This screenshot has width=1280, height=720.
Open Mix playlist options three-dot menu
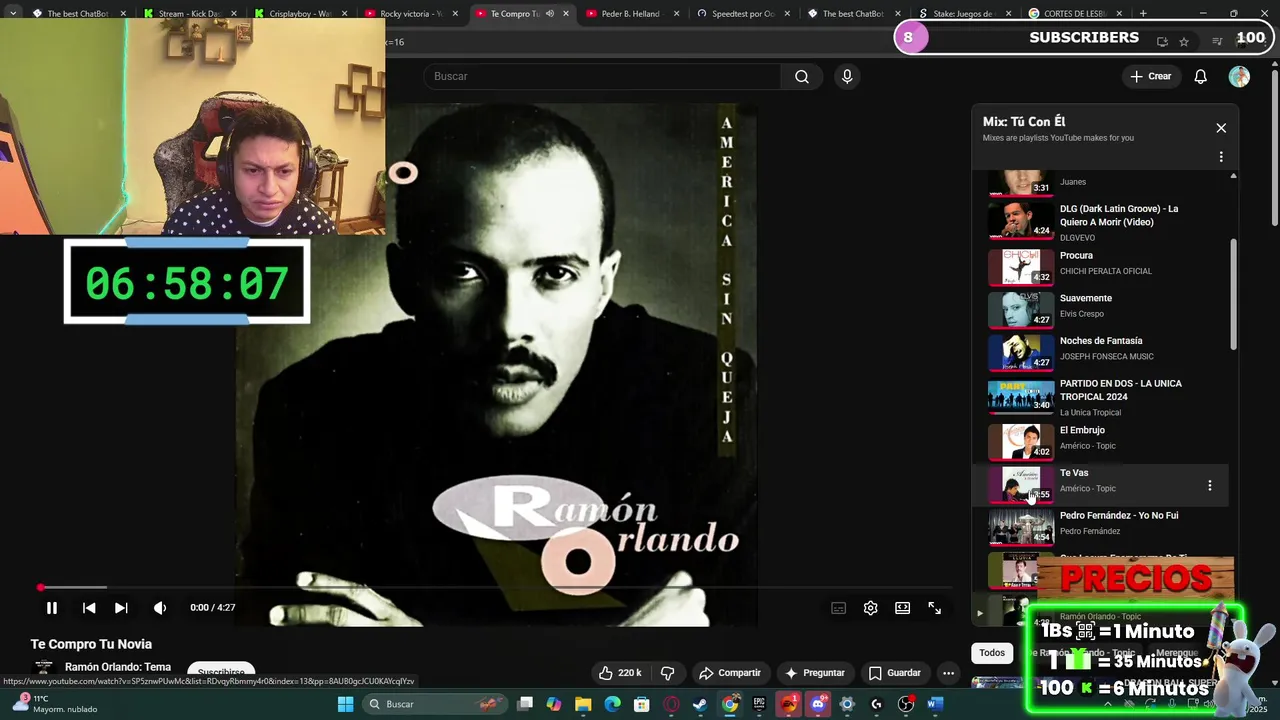point(1221,157)
